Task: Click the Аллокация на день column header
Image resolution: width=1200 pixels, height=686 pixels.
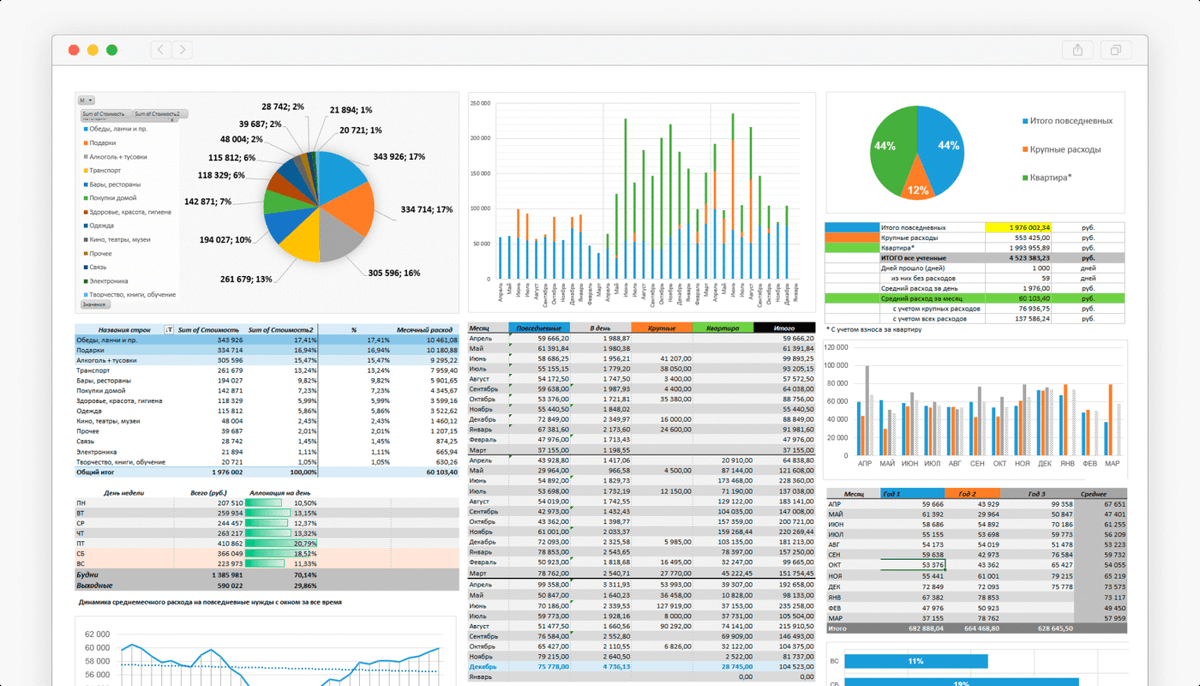Action: coord(282,493)
